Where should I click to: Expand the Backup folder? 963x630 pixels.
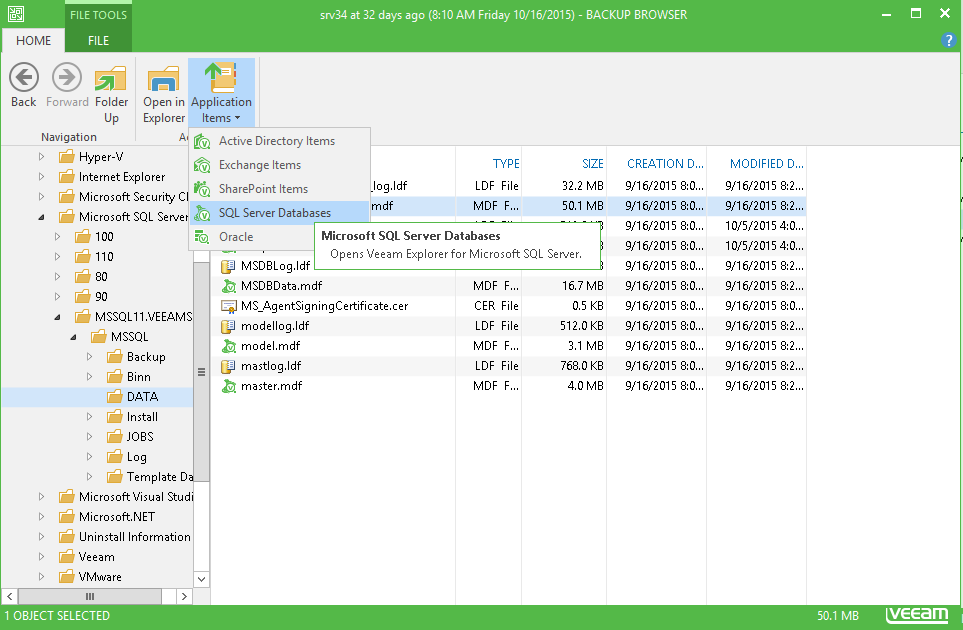point(89,357)
